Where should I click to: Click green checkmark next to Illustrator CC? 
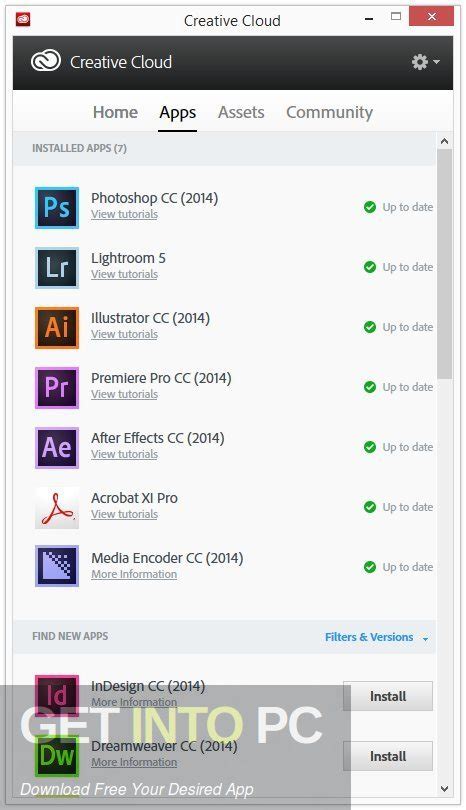[370, 327]
